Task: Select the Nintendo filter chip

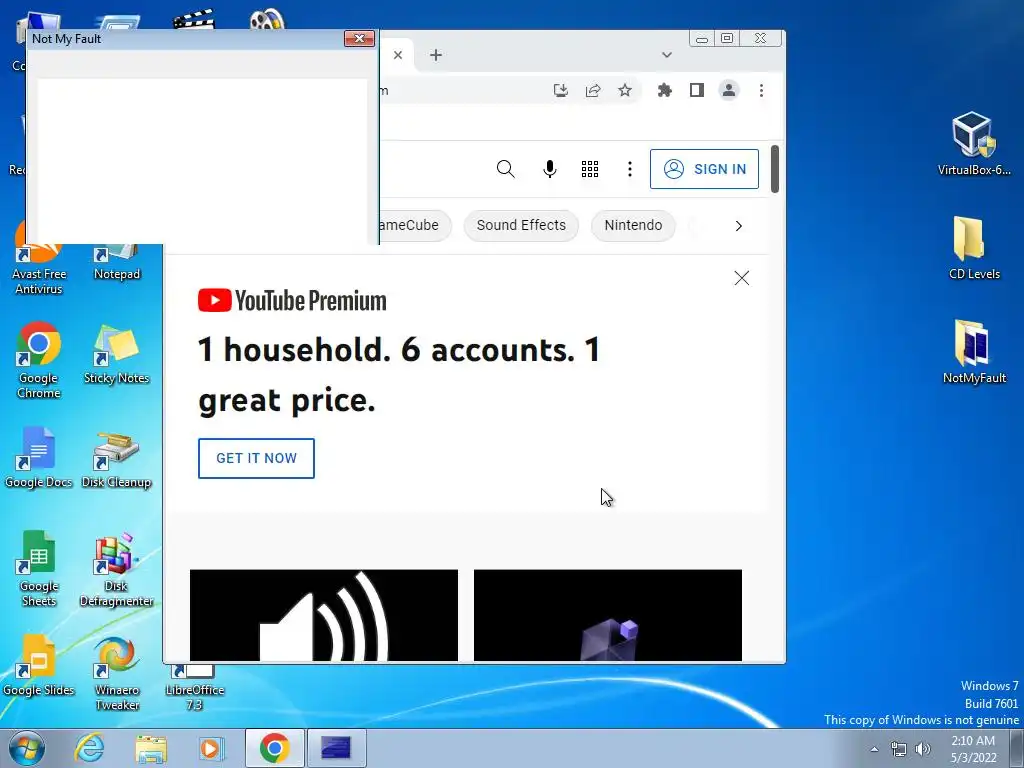Action: [633, 225]
